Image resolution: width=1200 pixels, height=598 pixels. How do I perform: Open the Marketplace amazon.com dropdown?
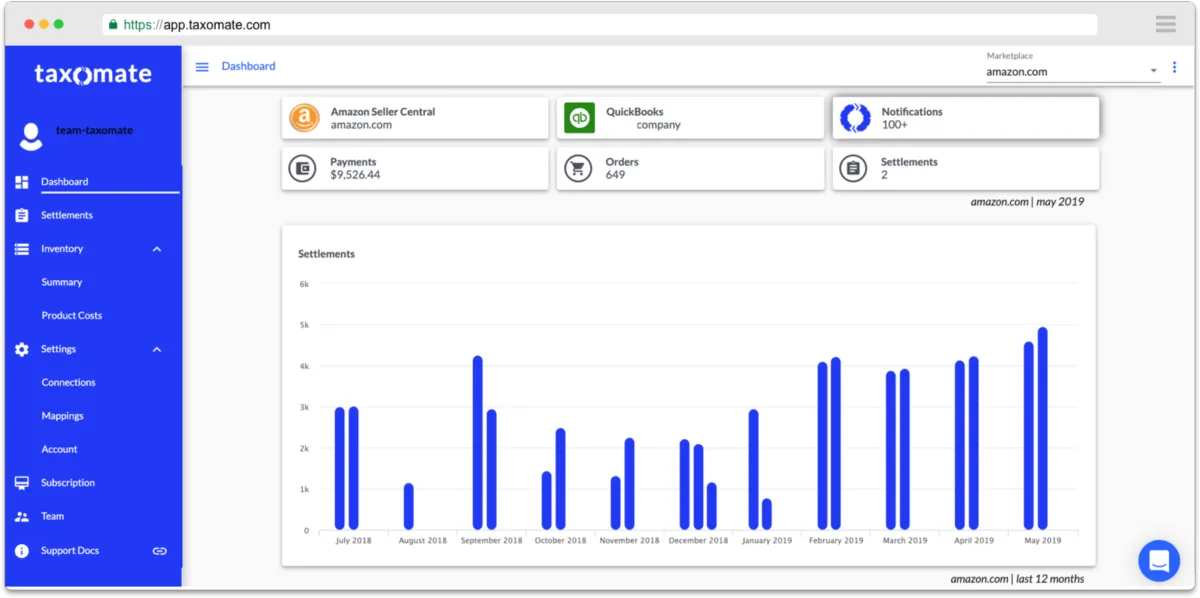pyautogui.click(x=1073, y=72)
